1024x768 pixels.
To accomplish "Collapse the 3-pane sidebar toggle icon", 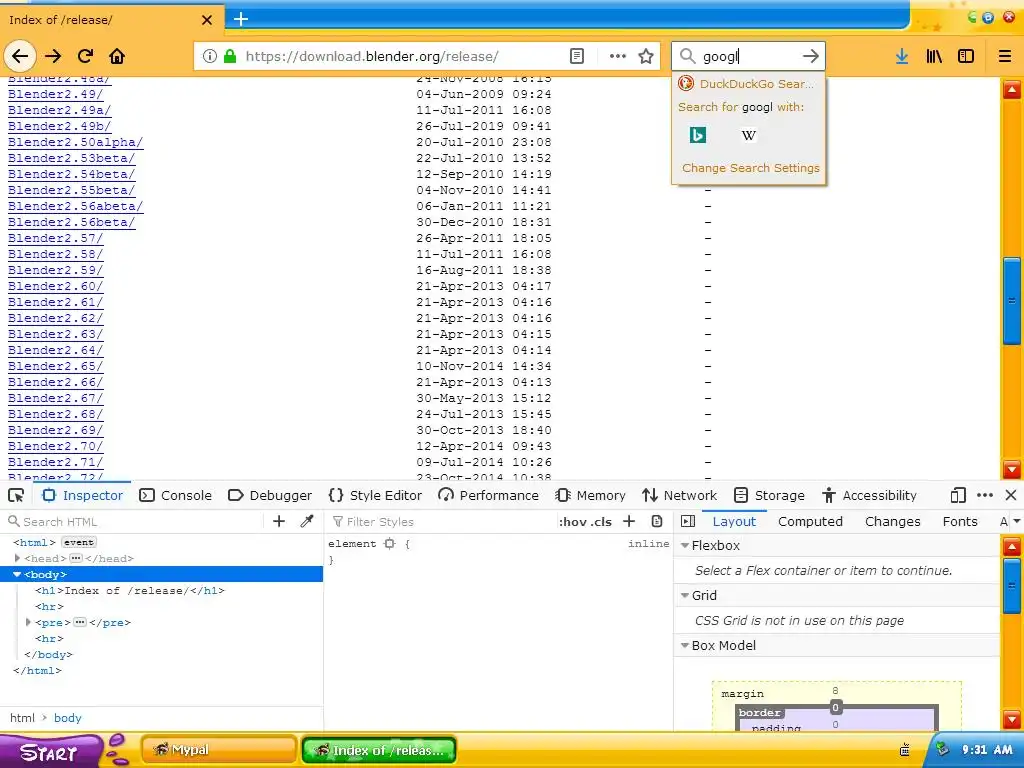I will pos(688,521).
